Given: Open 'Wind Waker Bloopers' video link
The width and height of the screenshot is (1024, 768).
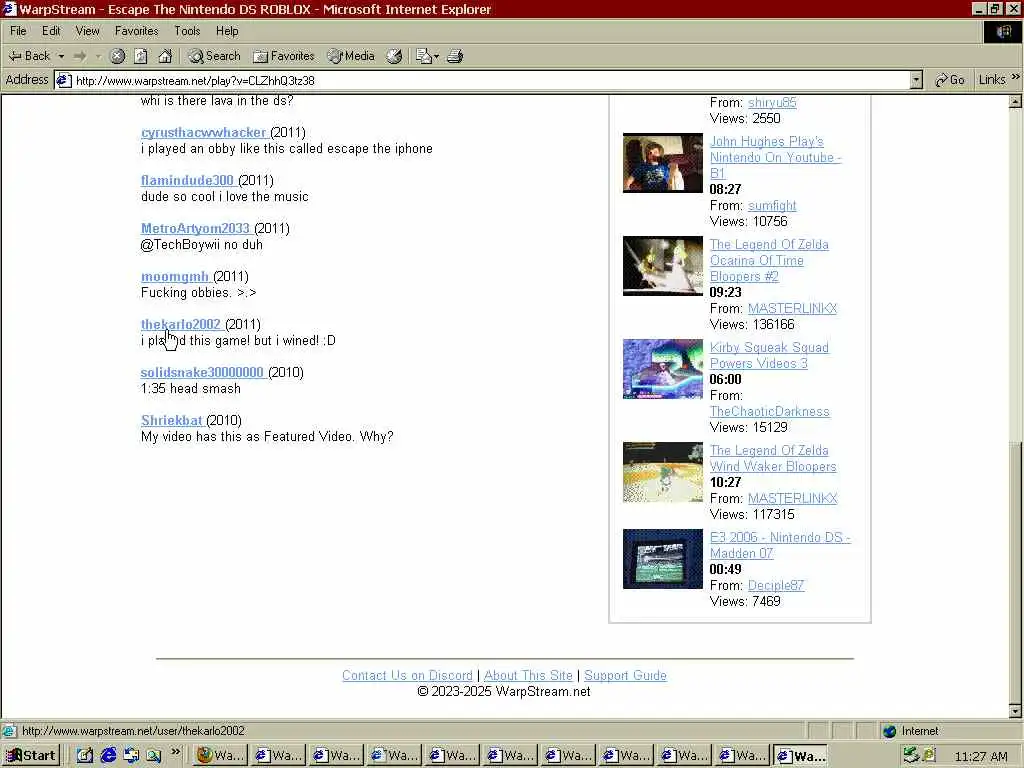Looking at the screenshot, I should point(773,458).
